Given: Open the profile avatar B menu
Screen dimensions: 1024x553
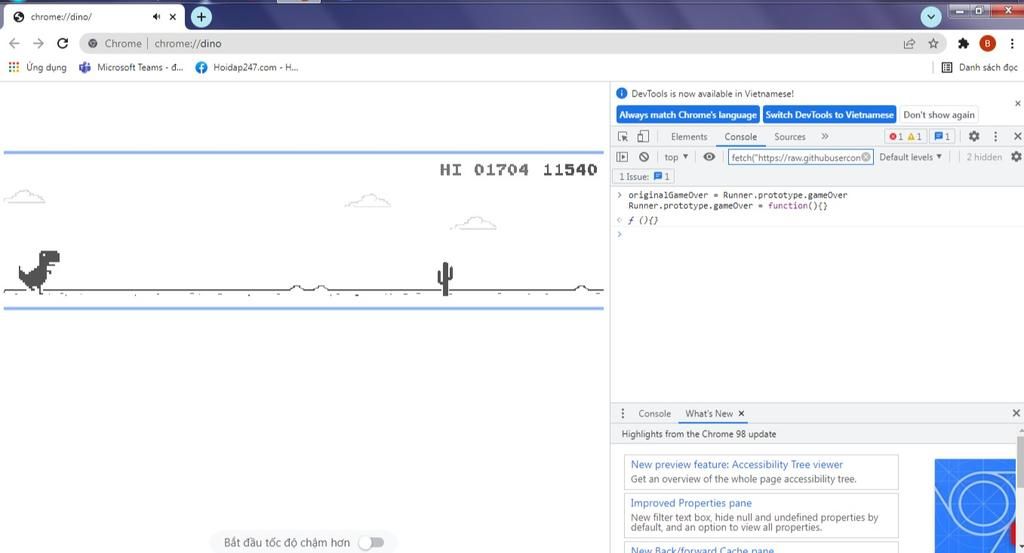Looking at the screenshot, I should pyautogui.click(x=987, y=44).
